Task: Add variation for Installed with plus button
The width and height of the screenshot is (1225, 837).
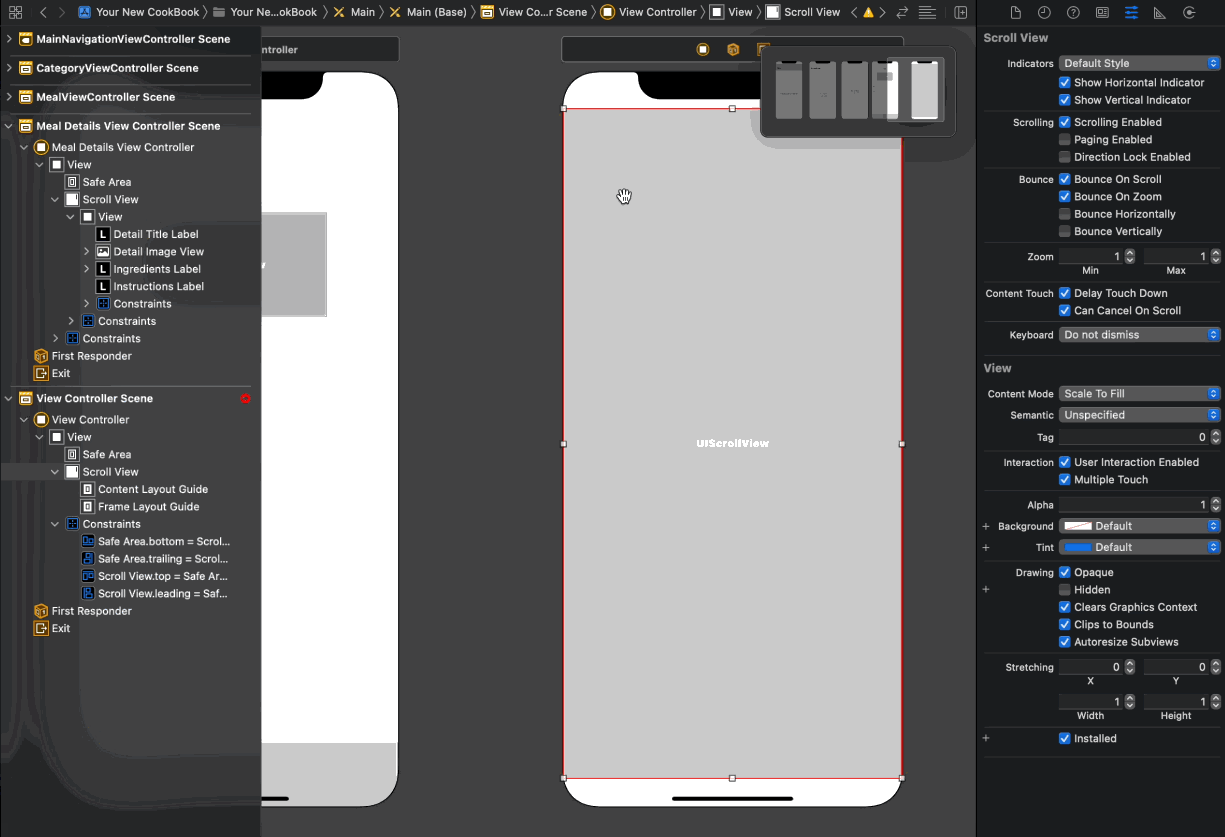Action: [986, 739]
